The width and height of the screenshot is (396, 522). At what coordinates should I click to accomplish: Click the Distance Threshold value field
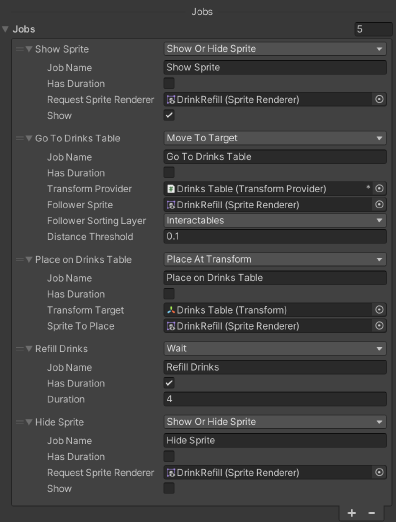tap(275, 236)
